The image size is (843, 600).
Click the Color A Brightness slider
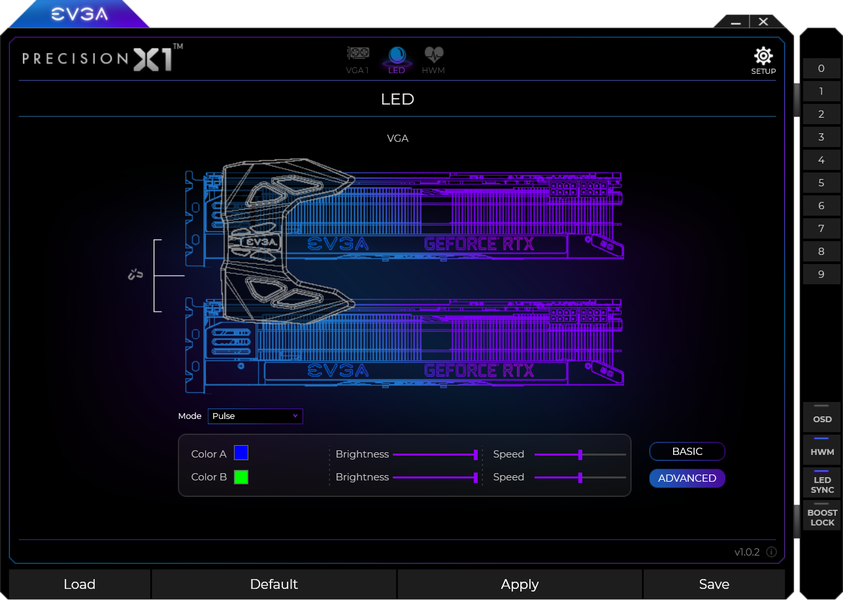tap(435, 455)
